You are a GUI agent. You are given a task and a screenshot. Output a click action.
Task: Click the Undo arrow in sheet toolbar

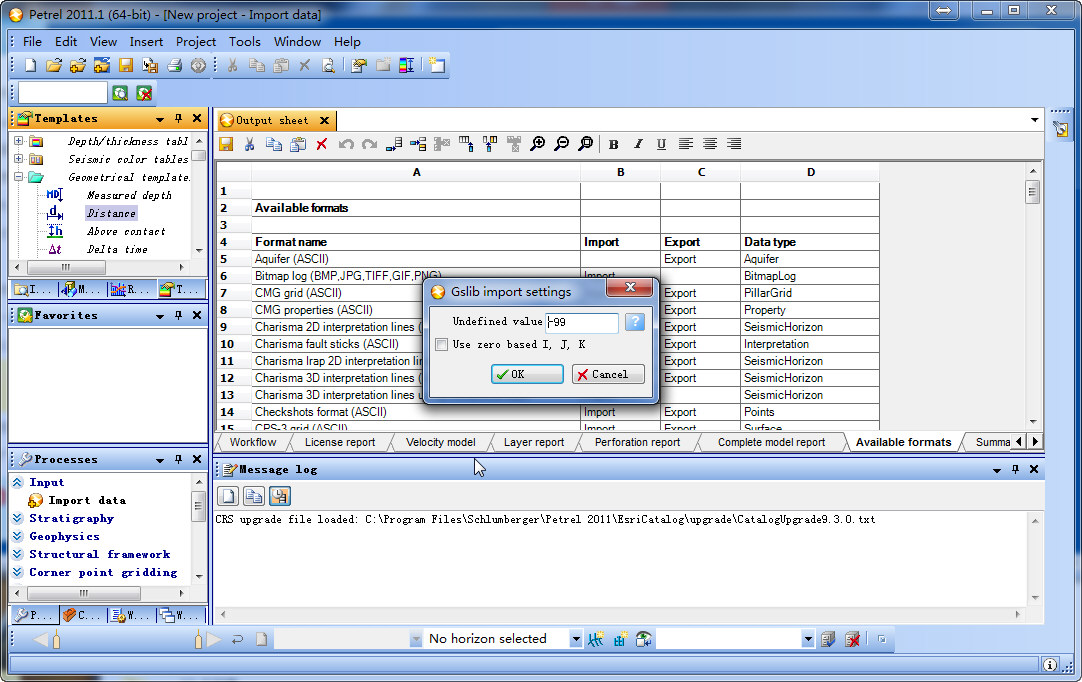pos(346,144)
